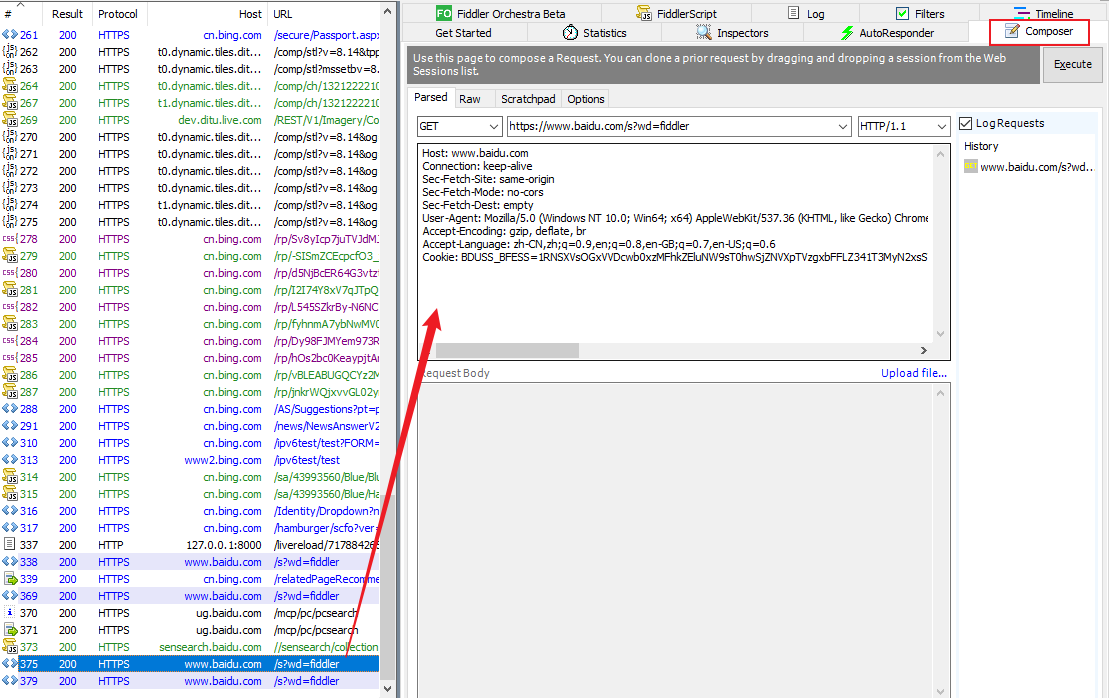Click the horizontal scrollbar thumb in headers box

point(508,351)
